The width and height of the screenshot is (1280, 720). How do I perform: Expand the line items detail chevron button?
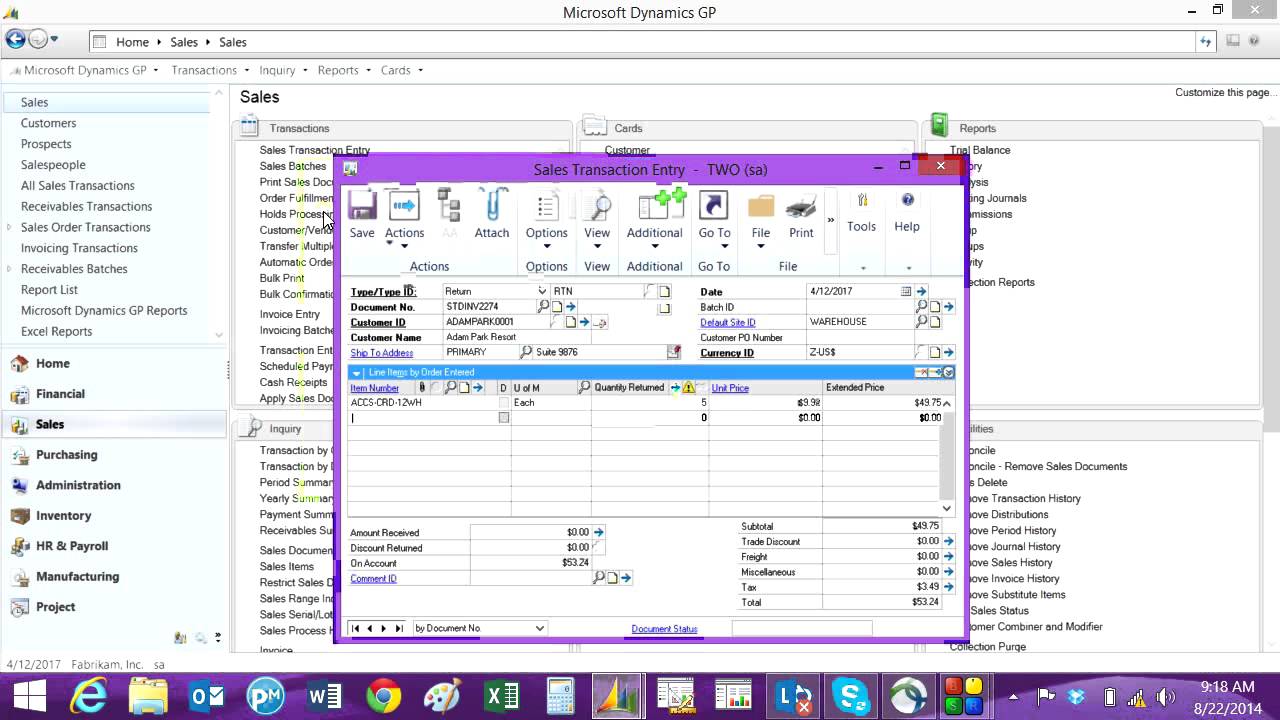coord(948,372)
